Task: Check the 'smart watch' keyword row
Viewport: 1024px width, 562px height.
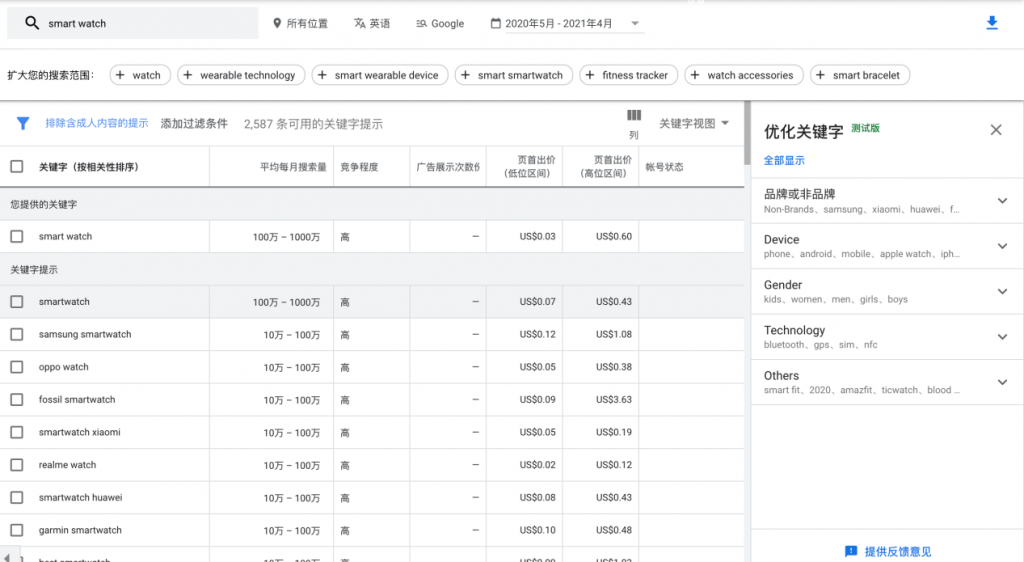Action: tap(17, 236)
